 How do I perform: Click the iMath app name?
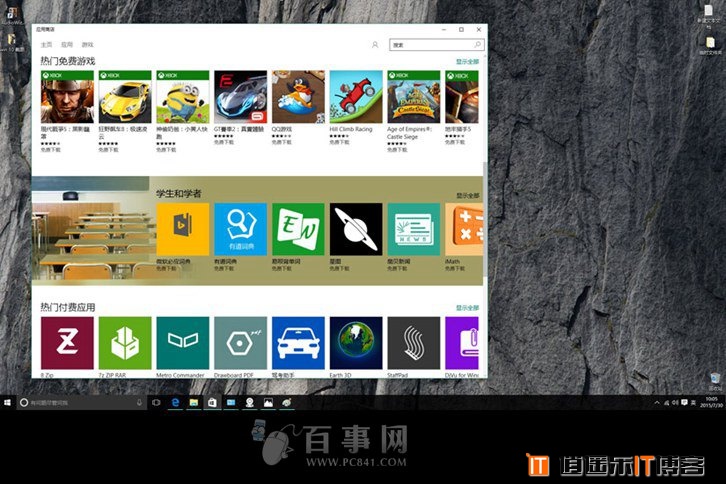[x=452, y=261]
